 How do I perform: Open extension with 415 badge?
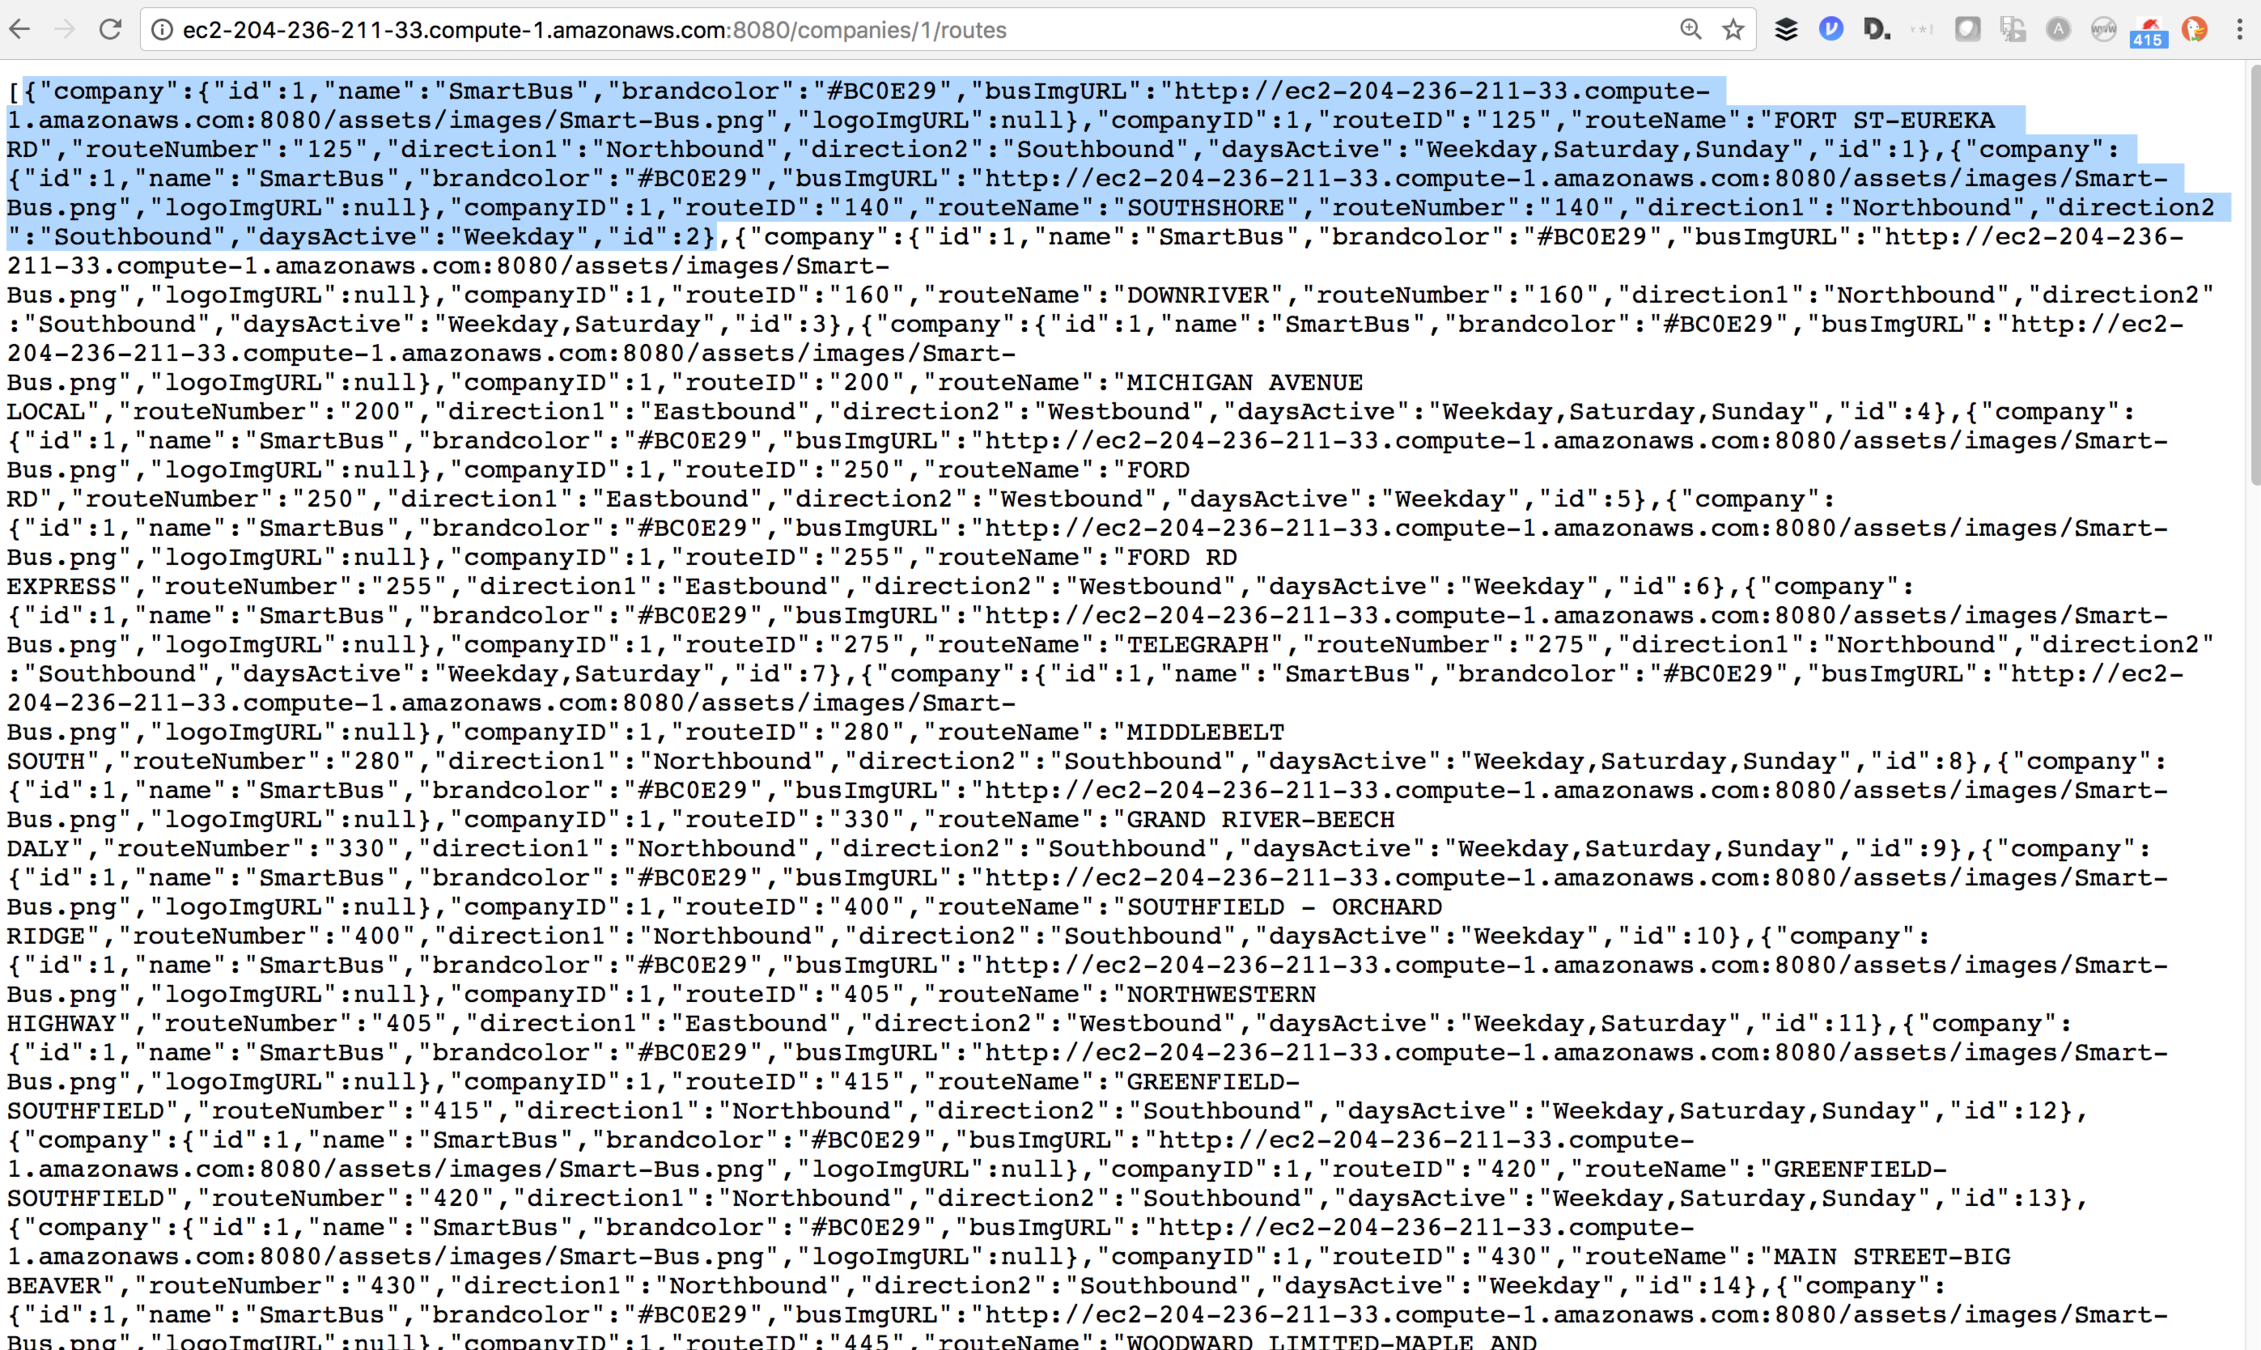tap(2149, 32)
